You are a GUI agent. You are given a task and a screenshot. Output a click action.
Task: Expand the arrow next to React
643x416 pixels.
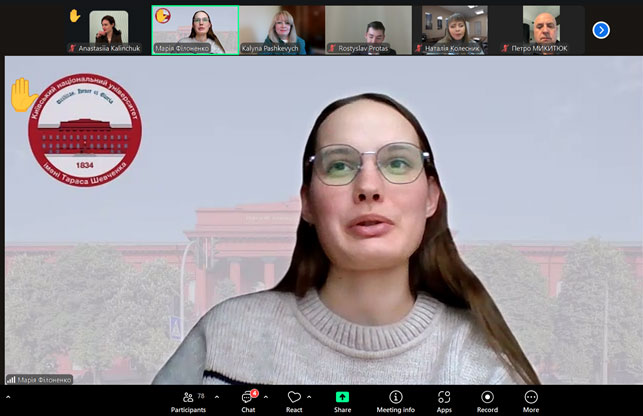(309, 397)
